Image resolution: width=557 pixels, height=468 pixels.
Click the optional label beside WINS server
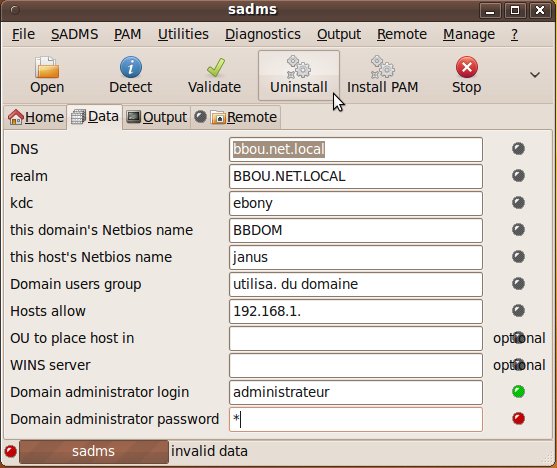click(519, 365)
